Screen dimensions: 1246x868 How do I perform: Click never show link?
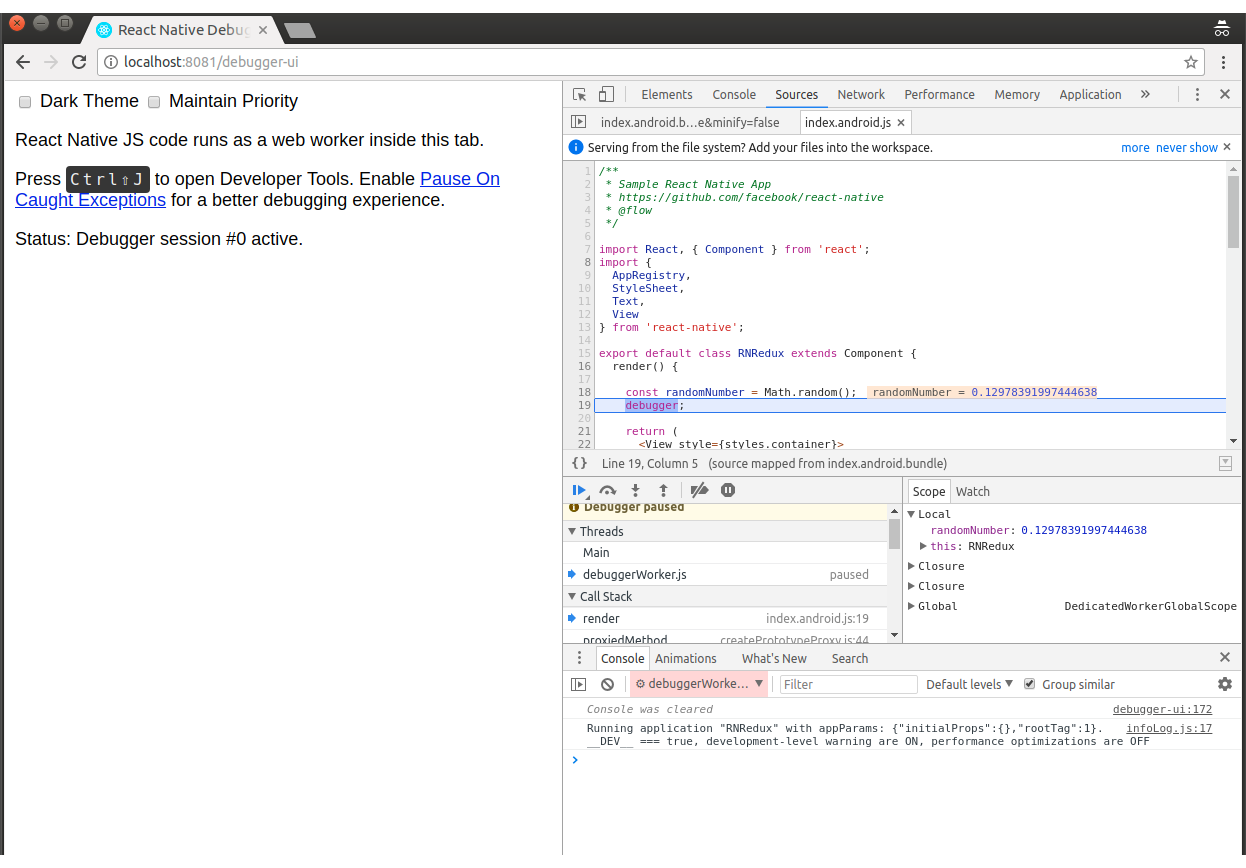click(x=1187, y=147)
